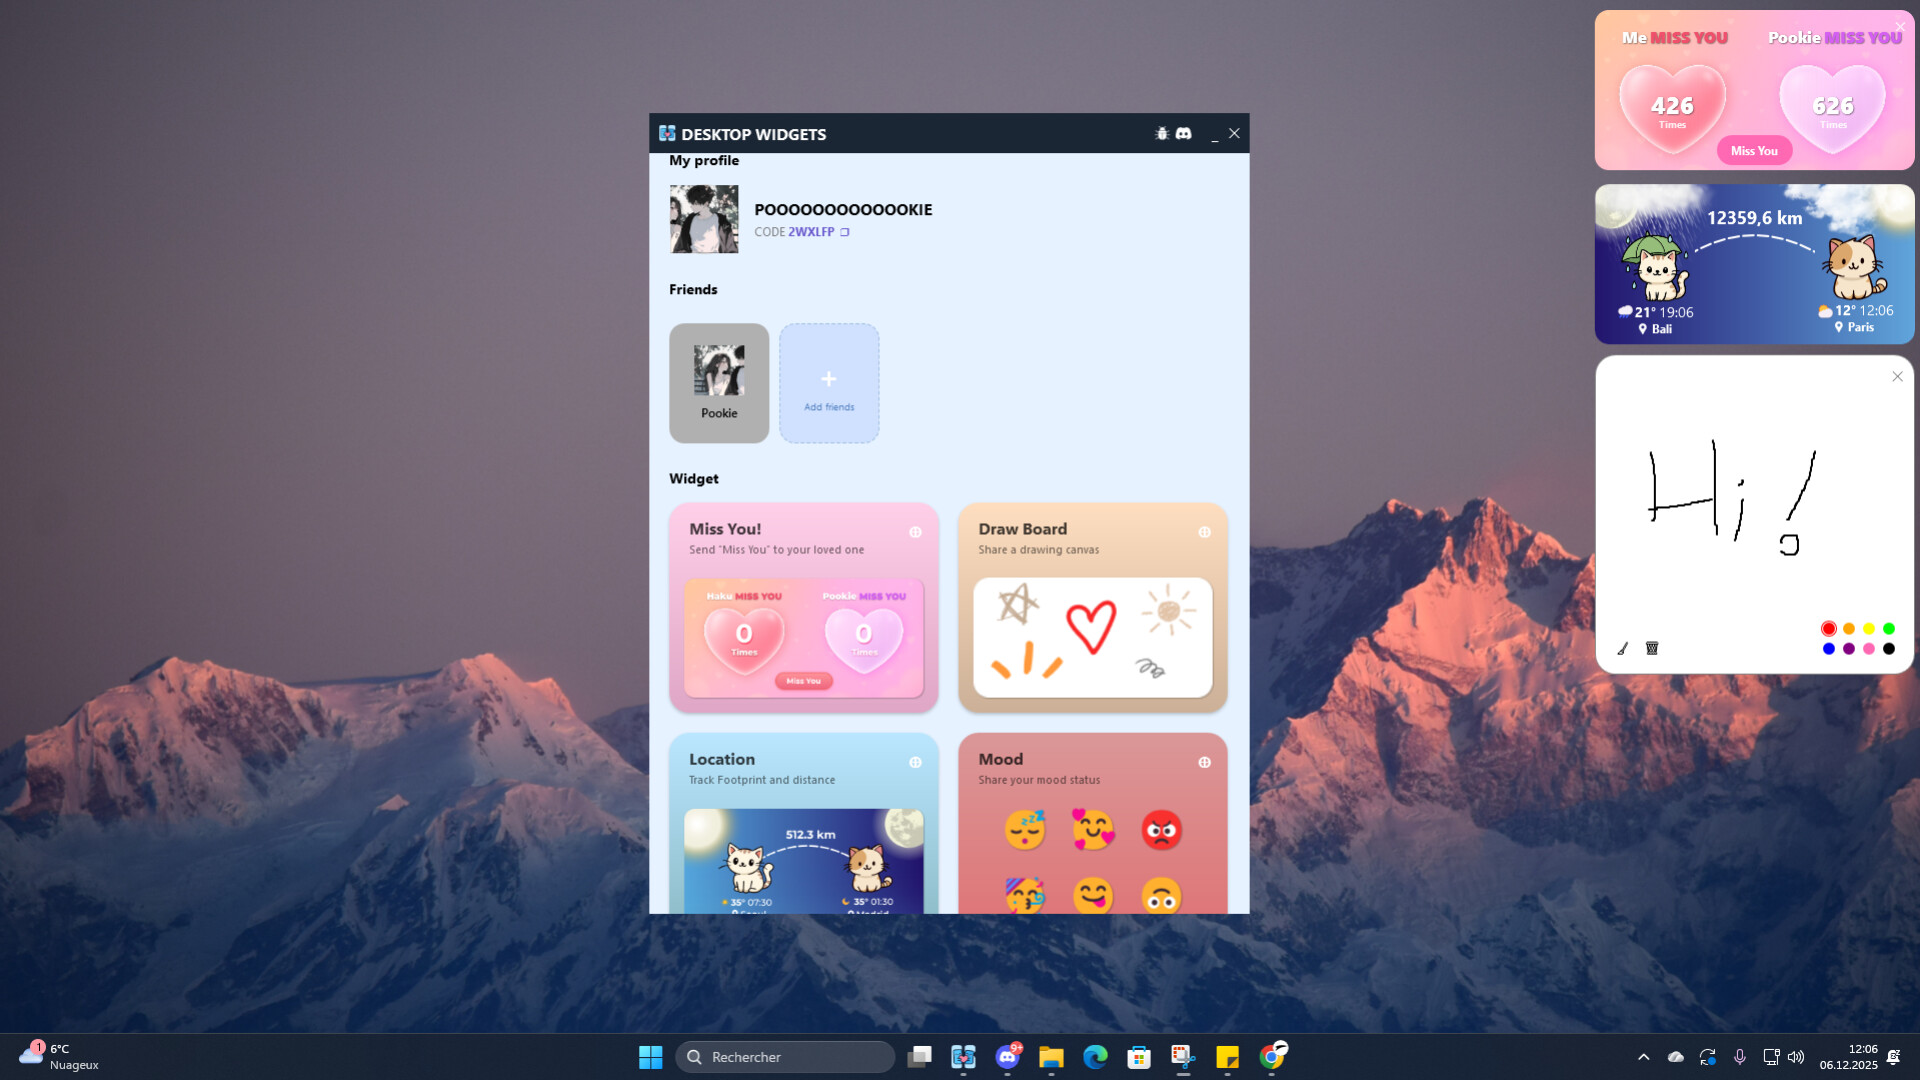Select the brush tool on the drawing board
1920x1080 pixels.
point(1623,648)
